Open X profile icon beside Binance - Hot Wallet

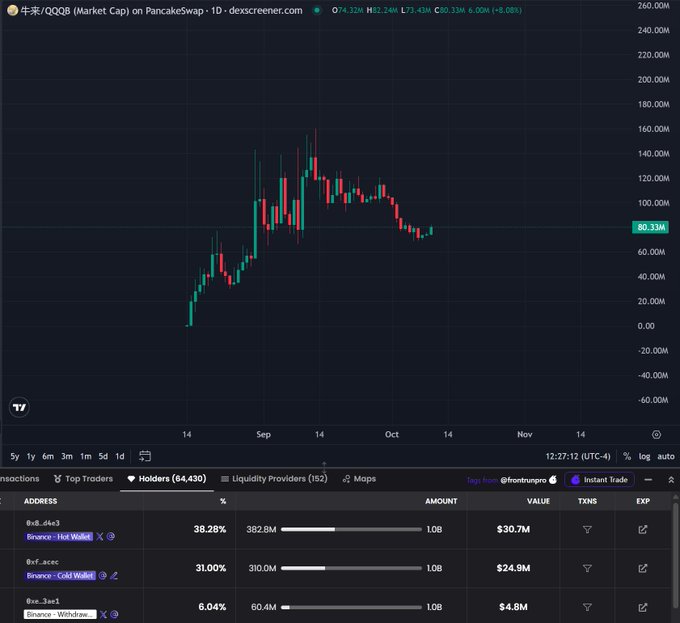point(100,537)
